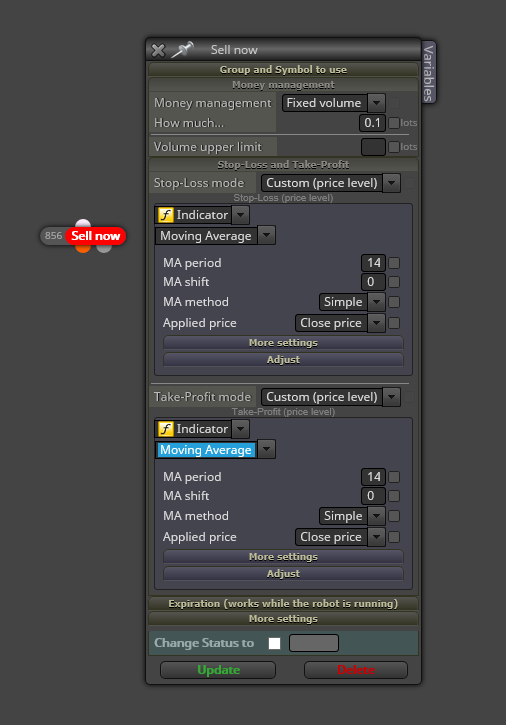Open the Take-Profit Indicator type dropdown arrow
Image resolution: width=506 pixels, height=725 pixels.
click(241, 429)
